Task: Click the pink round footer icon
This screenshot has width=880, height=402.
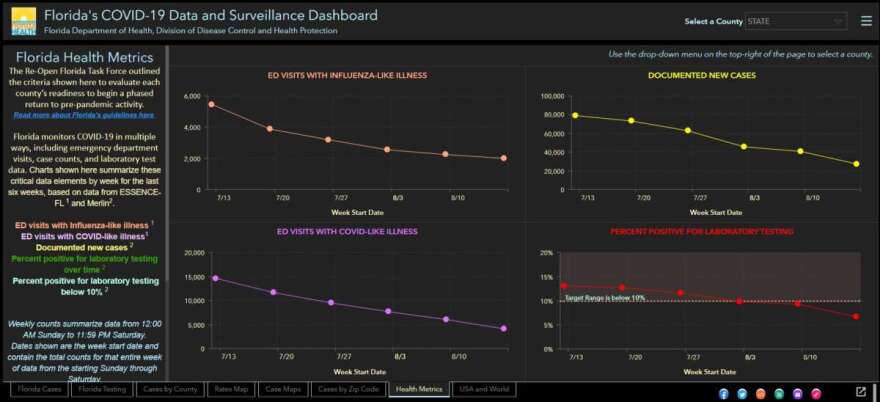Action: (x=816, y=393)
